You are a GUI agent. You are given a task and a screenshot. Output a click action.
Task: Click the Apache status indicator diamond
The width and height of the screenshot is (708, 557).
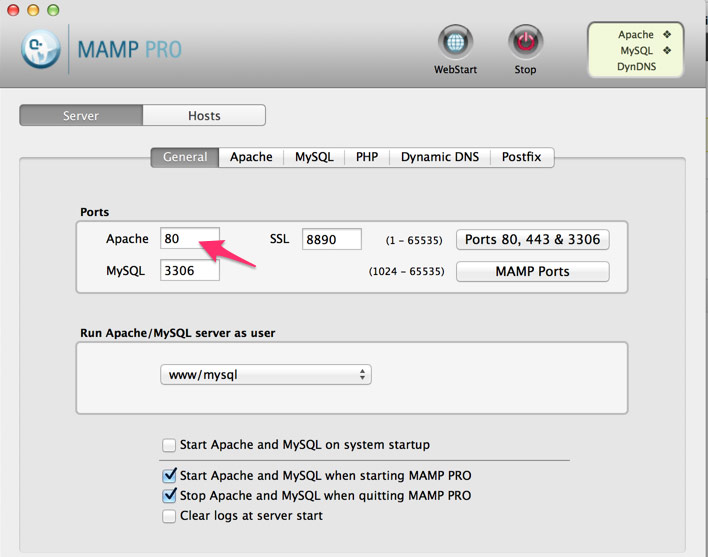pos(667,34)
